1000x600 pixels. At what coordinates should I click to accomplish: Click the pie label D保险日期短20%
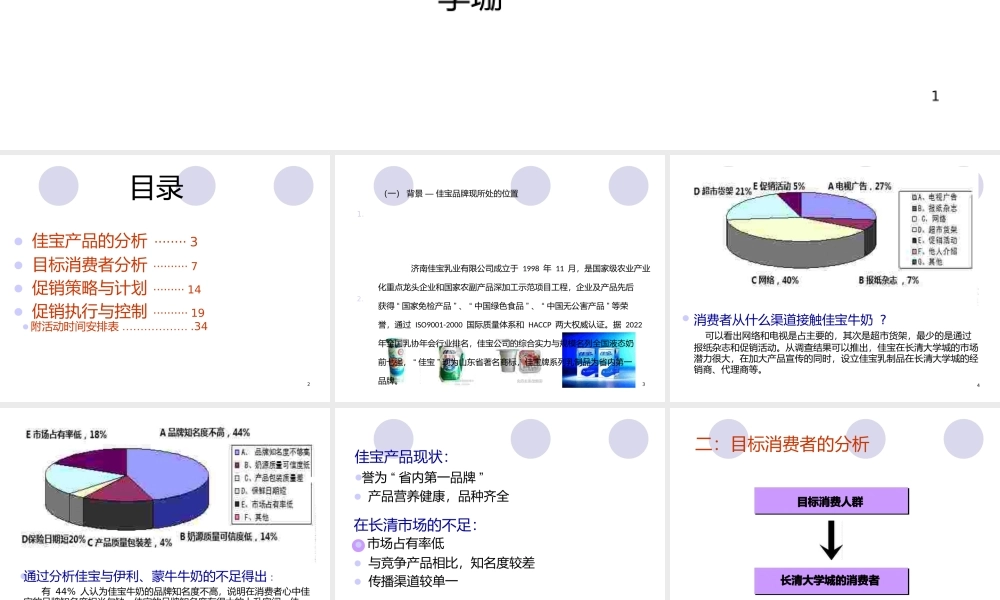[54, 539]
